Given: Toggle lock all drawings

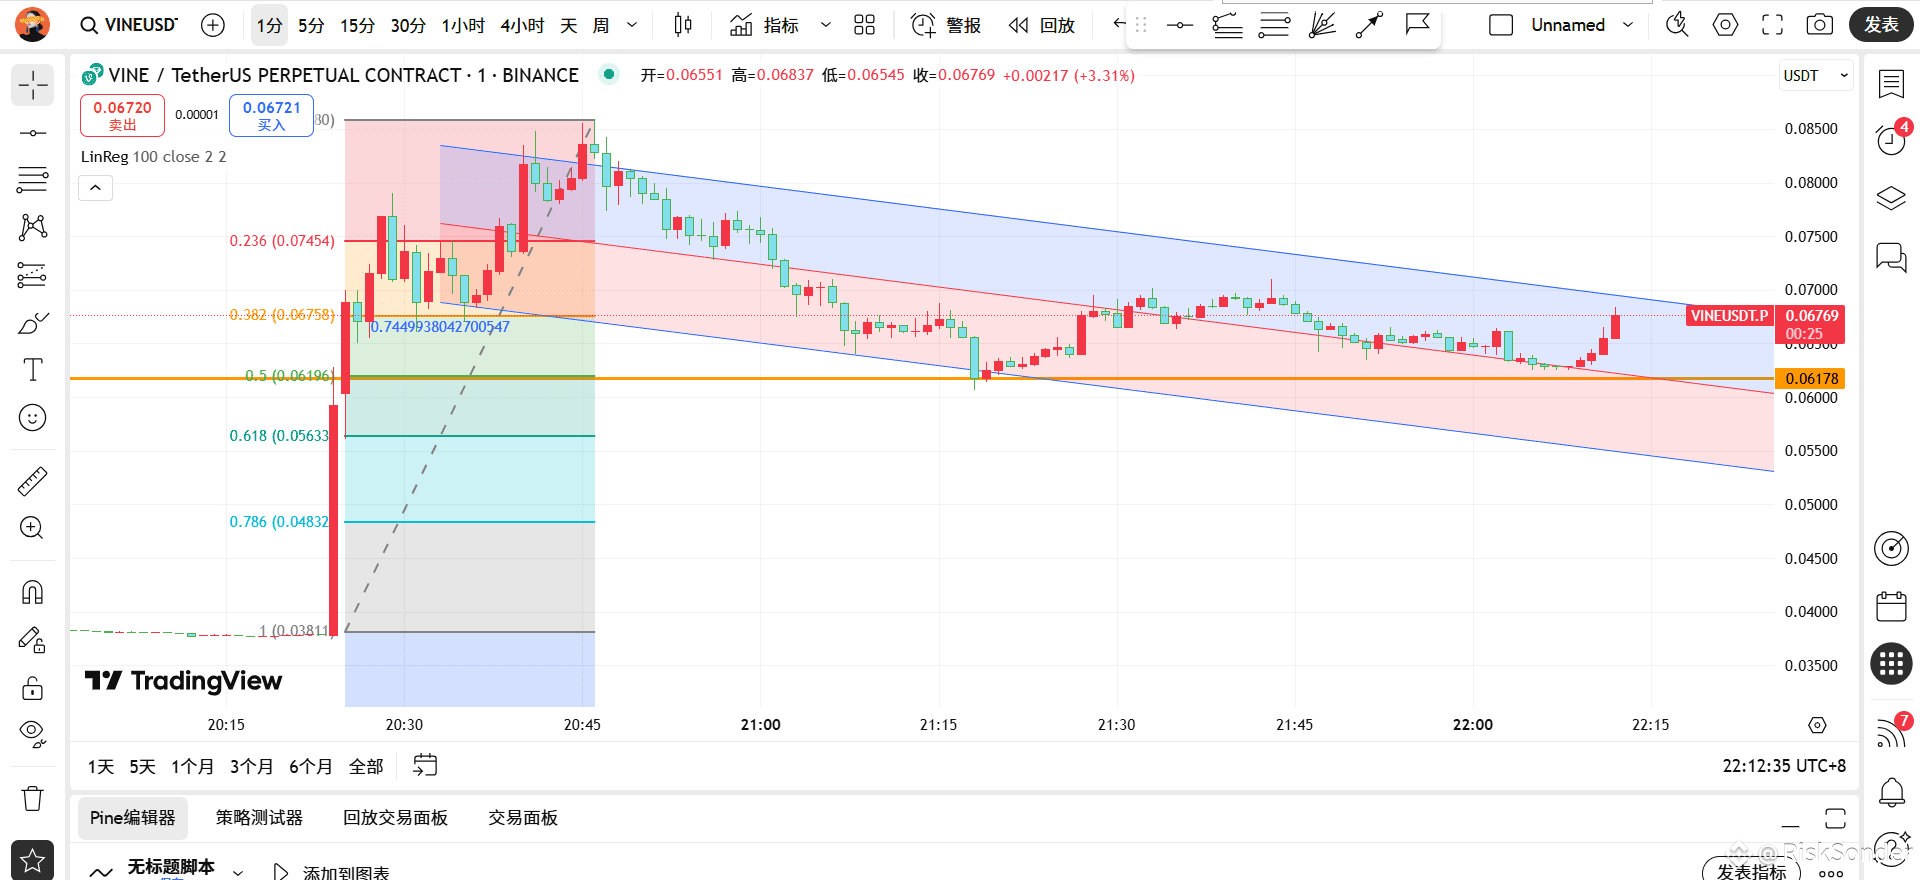Looking at the screenshot, I should click(x=33, y=688).
